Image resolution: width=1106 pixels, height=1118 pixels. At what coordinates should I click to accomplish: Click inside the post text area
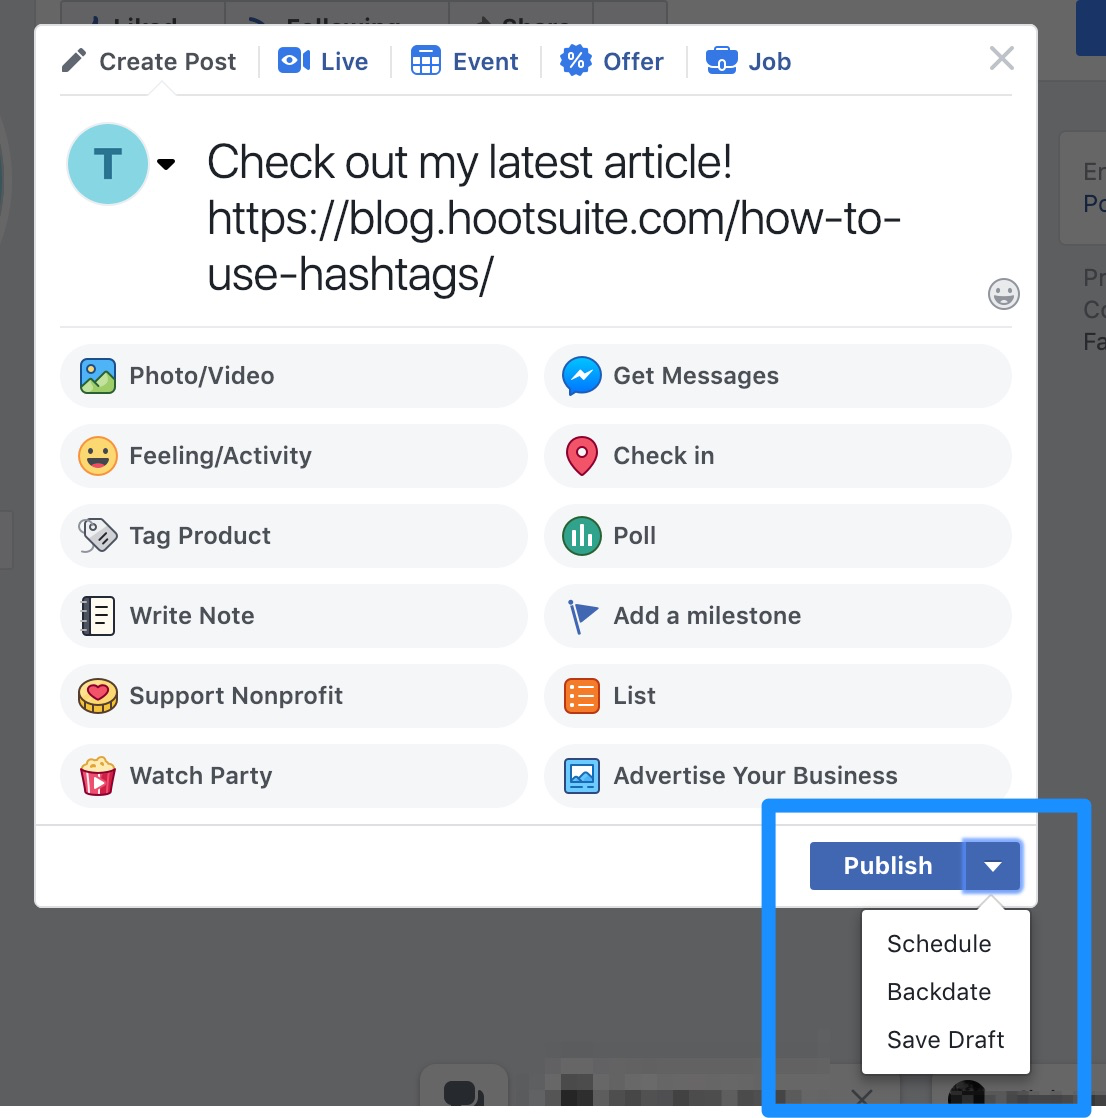click(556, 218)
